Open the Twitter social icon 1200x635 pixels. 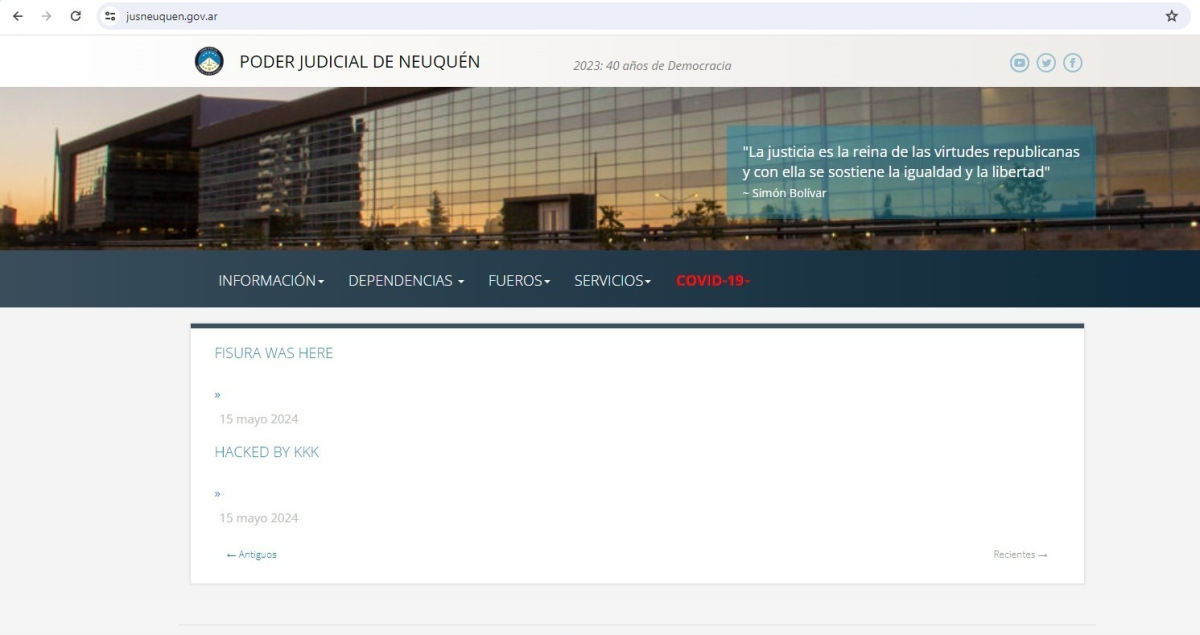(1046, 63)
